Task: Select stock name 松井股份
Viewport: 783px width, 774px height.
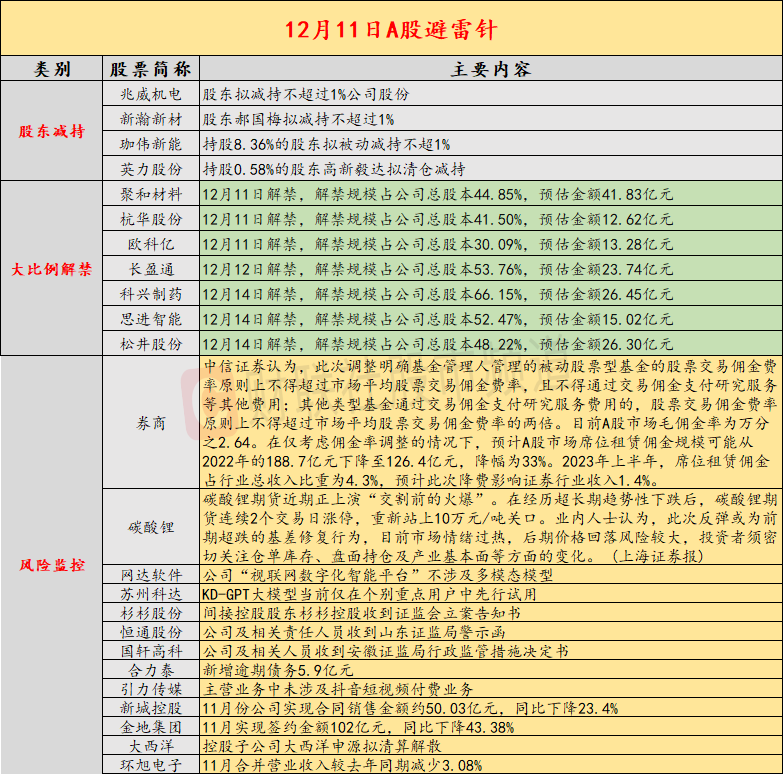Action: coord(151,344)
